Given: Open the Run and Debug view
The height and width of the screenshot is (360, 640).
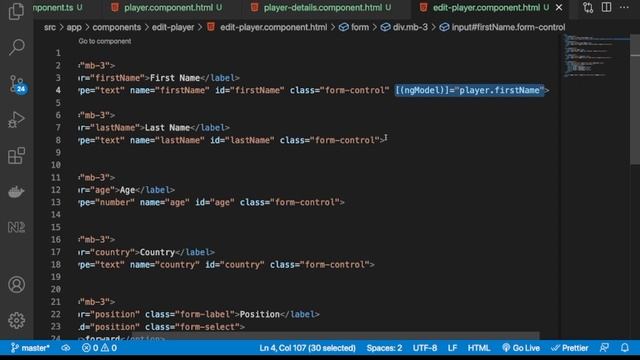Looking at the screenshot, I should [16, 120].
